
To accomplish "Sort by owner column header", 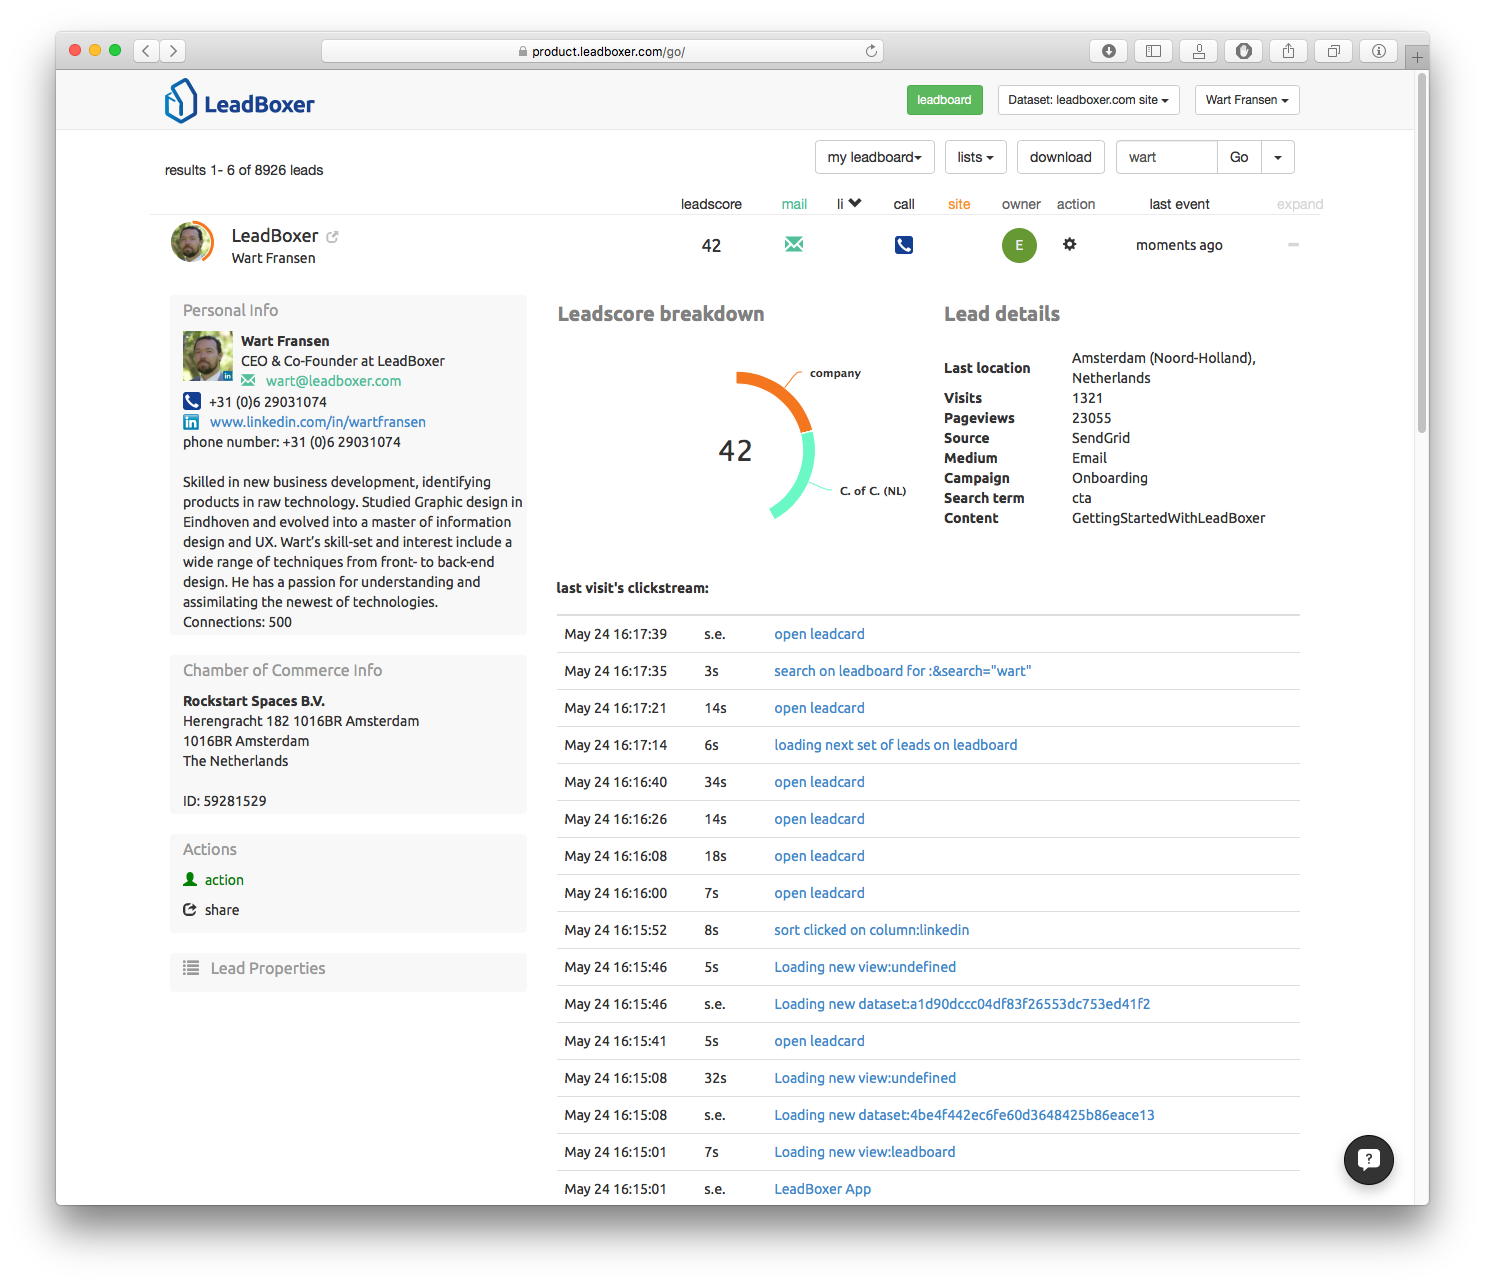I will coord(1021,204).
